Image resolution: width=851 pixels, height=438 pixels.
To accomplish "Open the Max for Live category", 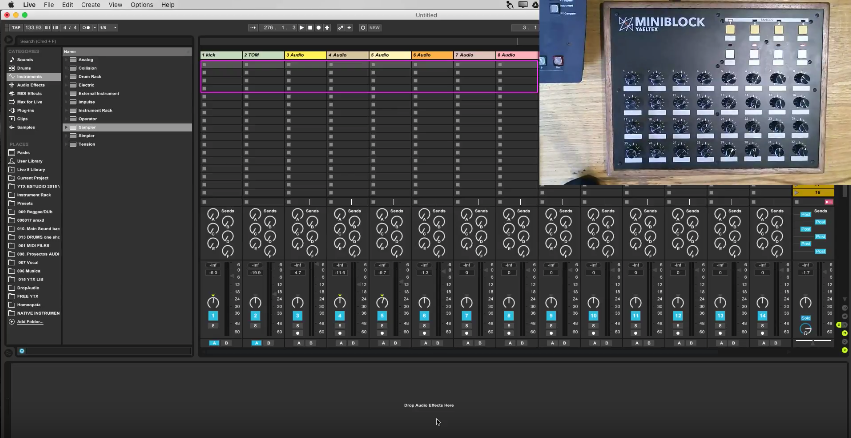I will coord(27,102).
